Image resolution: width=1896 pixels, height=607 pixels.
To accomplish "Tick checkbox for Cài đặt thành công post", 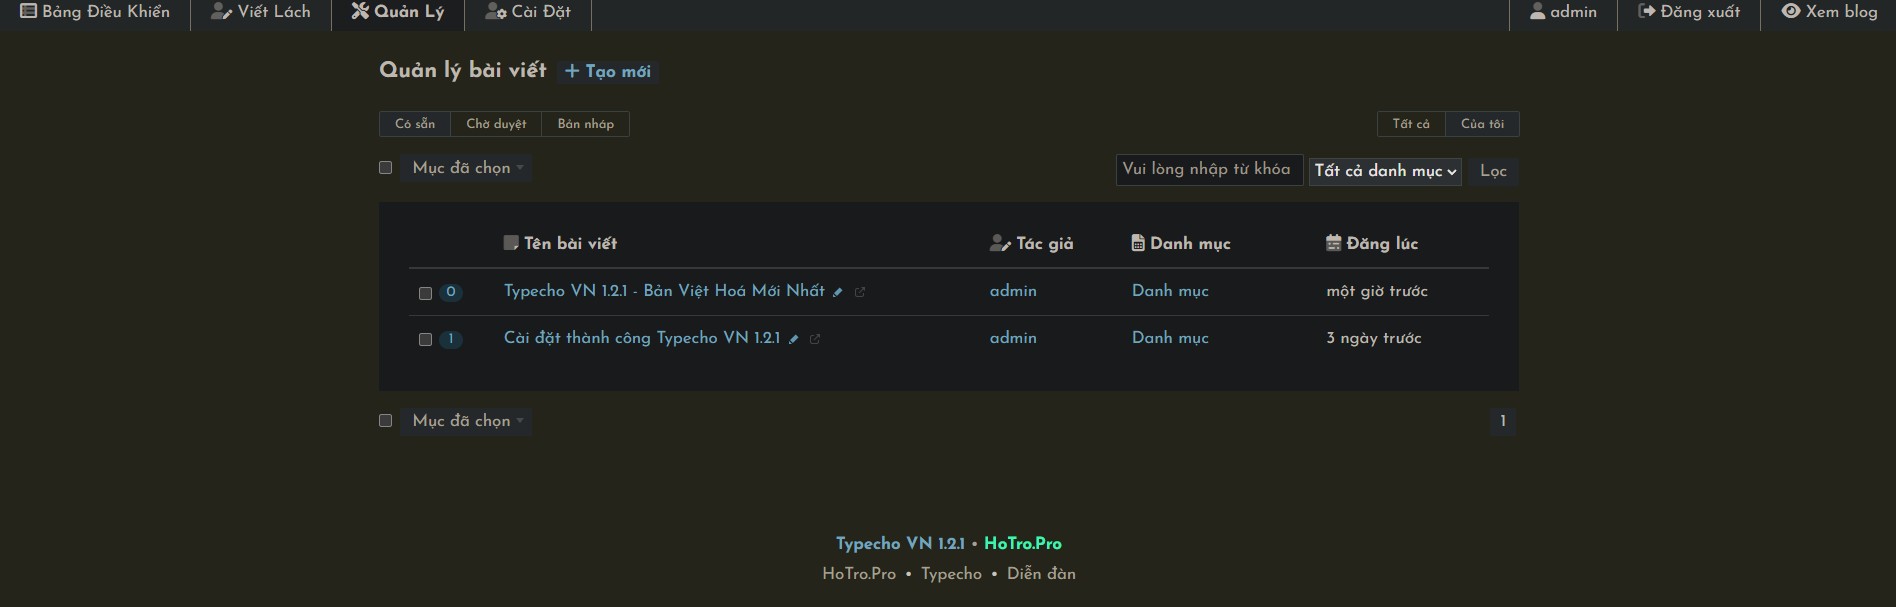I will (425, 340).
